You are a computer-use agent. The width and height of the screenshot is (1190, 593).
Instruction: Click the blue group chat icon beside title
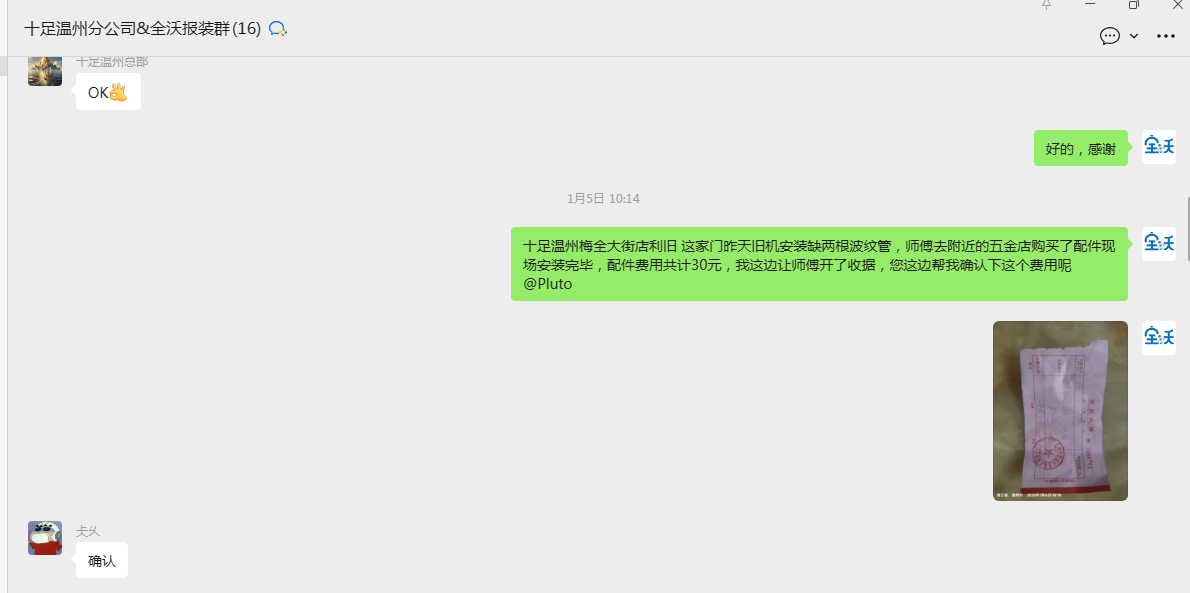pyautogui.click(x=278, y=29)
